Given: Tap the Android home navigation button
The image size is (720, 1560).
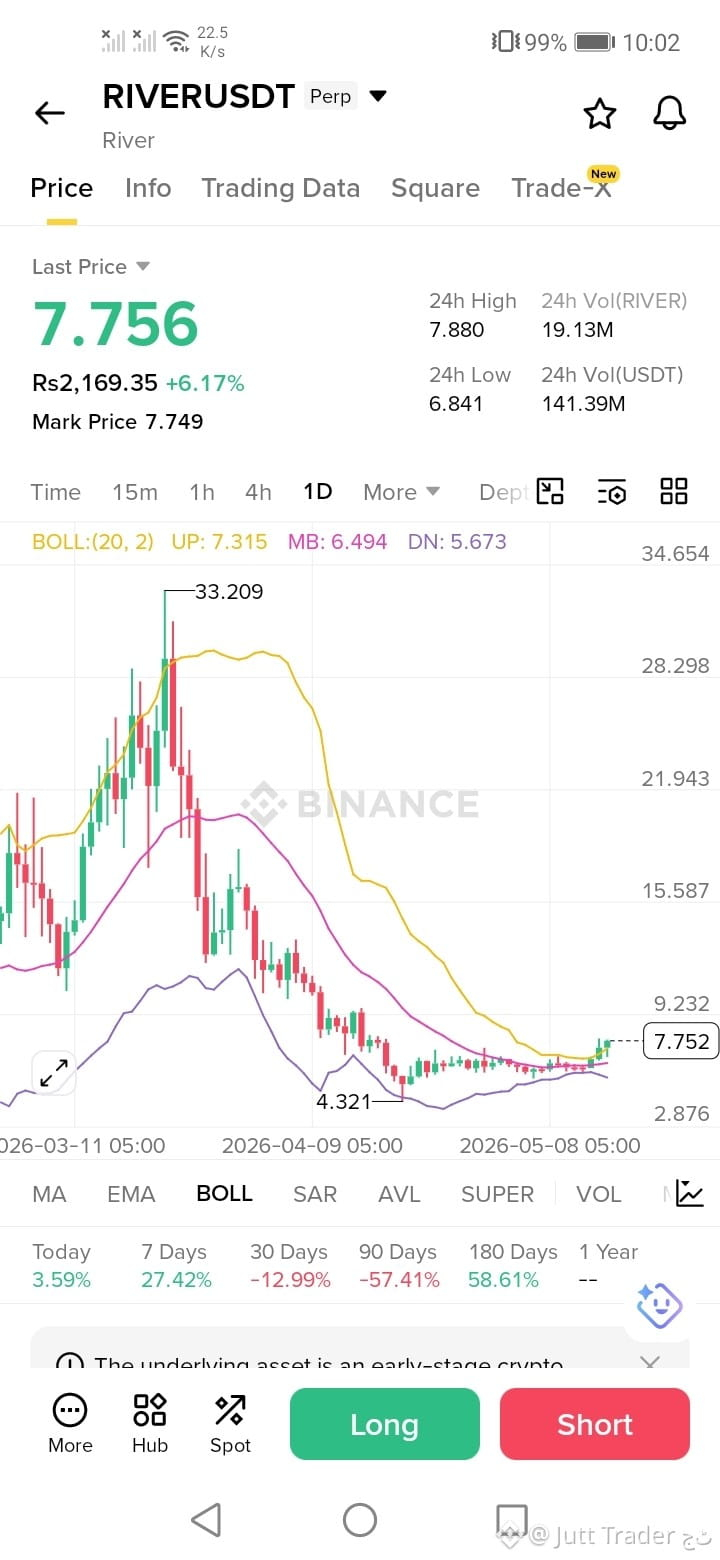Looking at the screenshot, I should 360,1520.
